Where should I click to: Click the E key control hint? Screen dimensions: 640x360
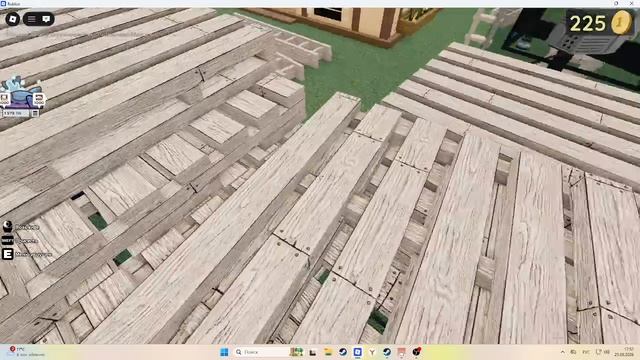click(7, 254)
